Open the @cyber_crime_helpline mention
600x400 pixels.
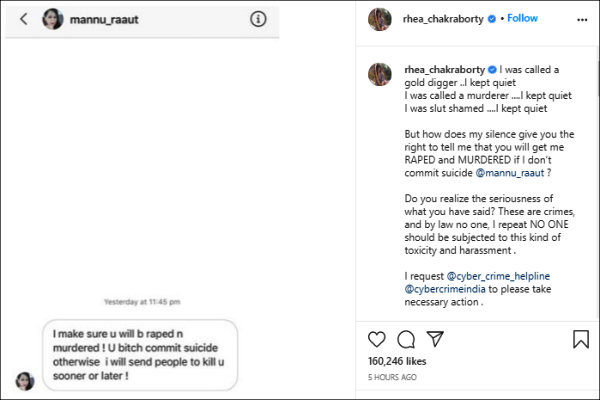(497, 273)
